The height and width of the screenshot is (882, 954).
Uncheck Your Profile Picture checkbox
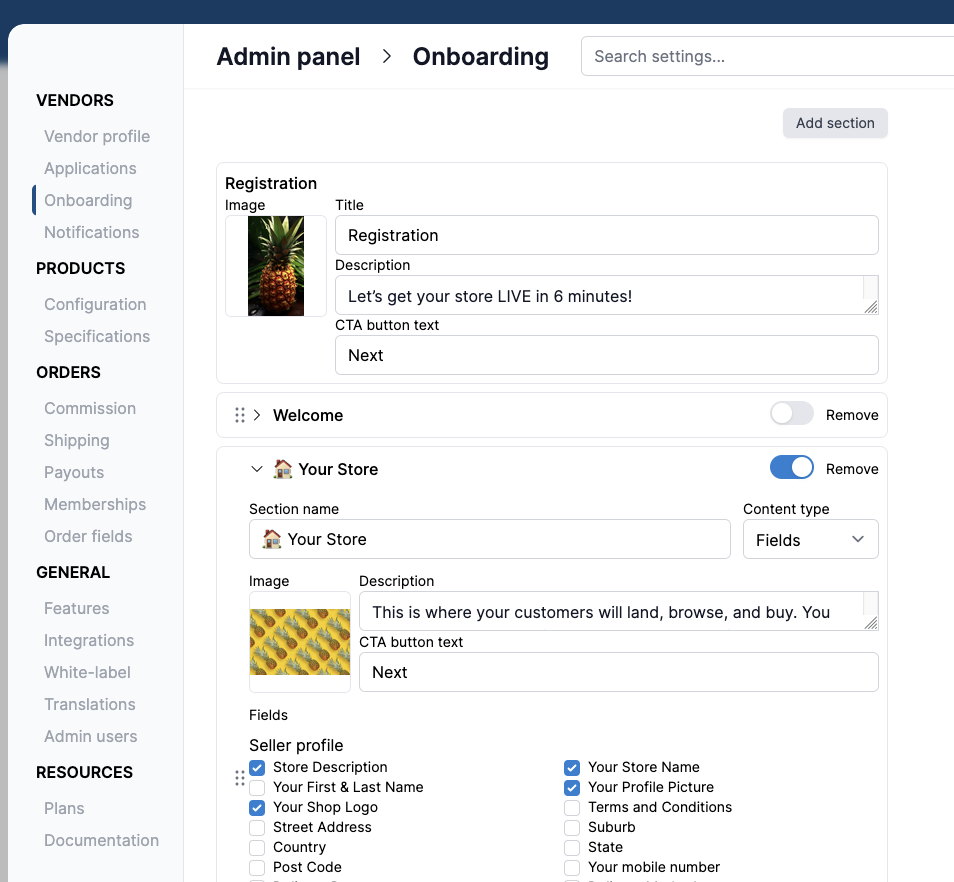(572, 788)
